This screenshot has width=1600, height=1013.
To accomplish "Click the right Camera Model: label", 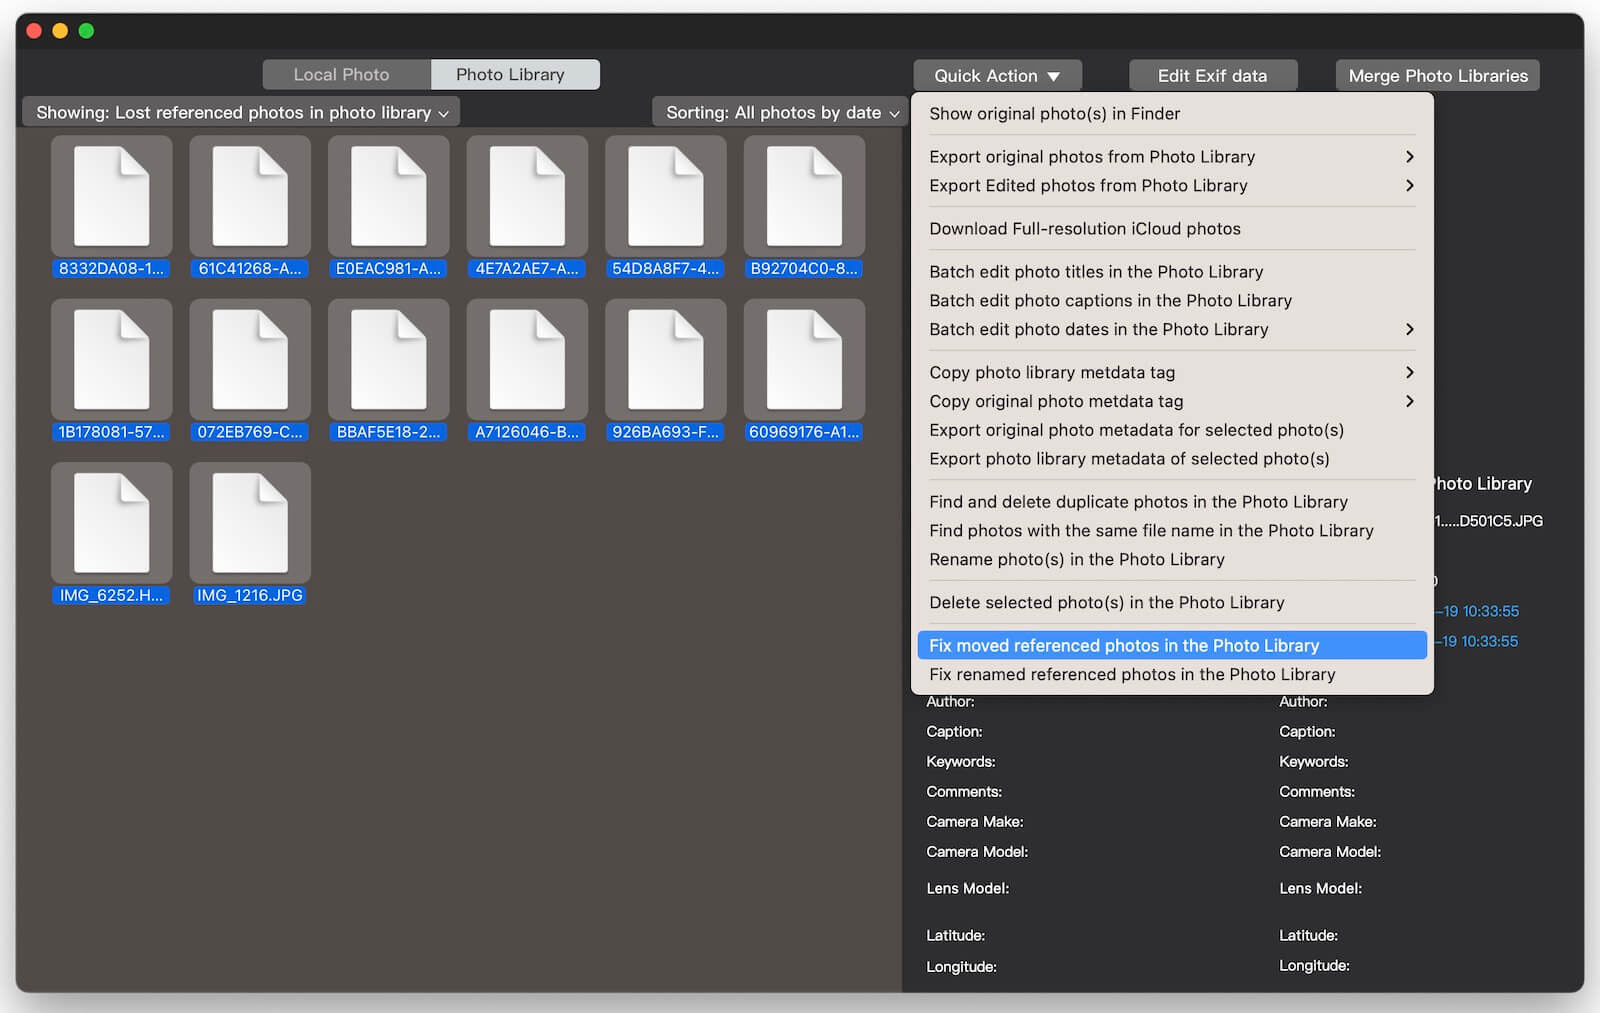I will pyautogui.click(x=1330, y=852).
